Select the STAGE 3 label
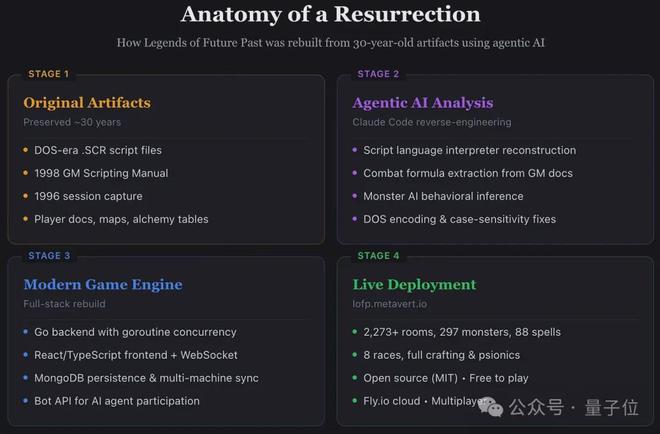 (49, 256)
